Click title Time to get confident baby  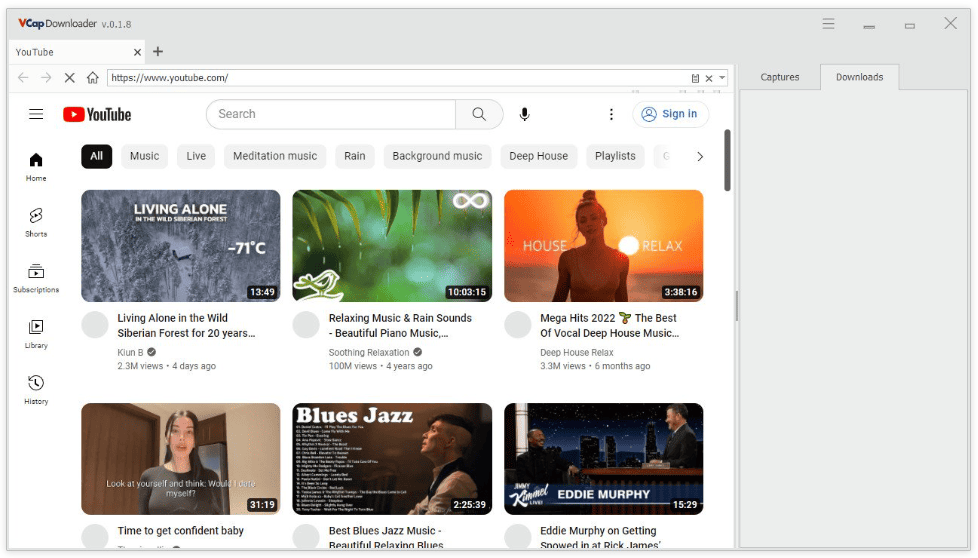[x=181, y=531]
